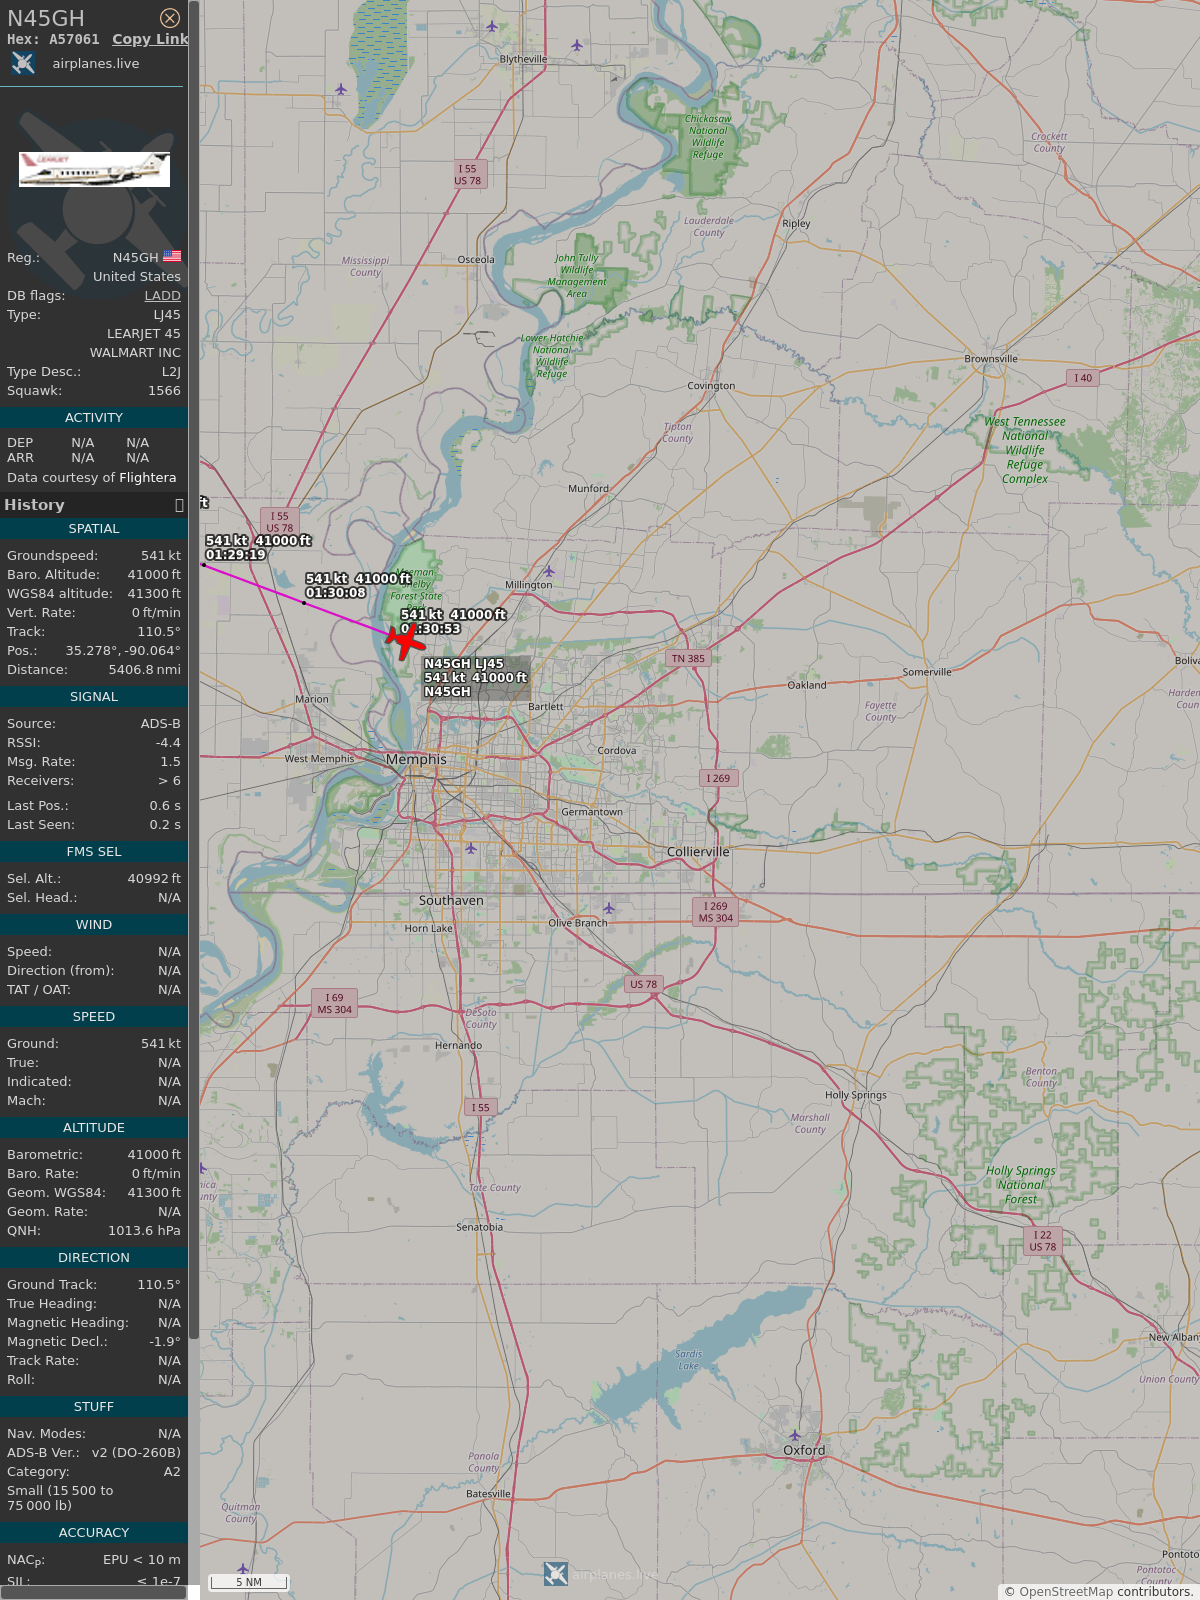Click the airport icon near Olive Branch
This screenshot has width=1200, height=1600.
pyautogui.click(x=609, y=908)
